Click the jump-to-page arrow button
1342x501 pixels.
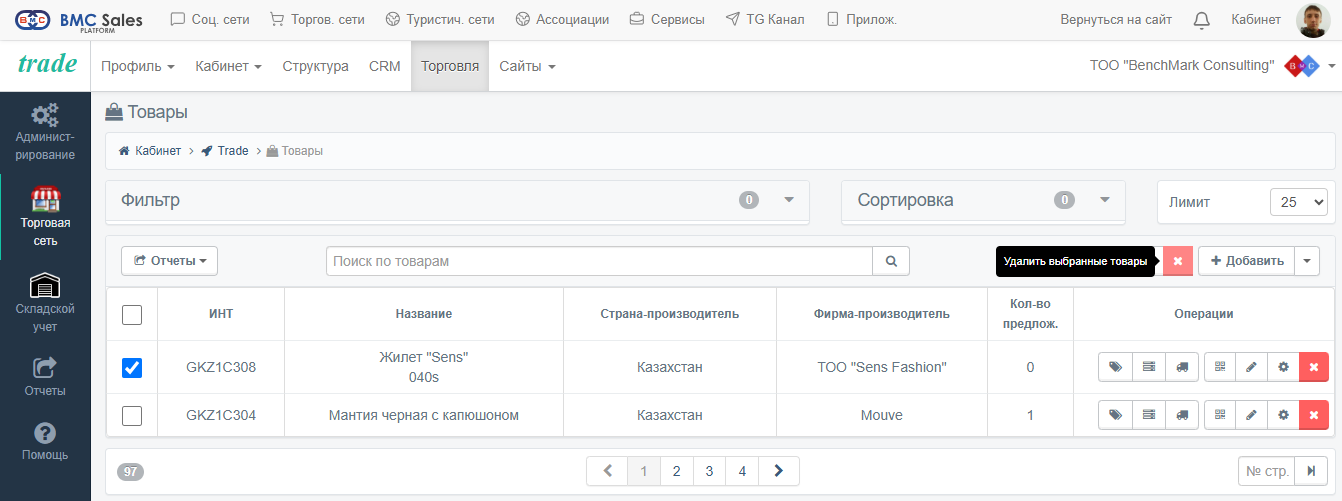click(1311, 471)
